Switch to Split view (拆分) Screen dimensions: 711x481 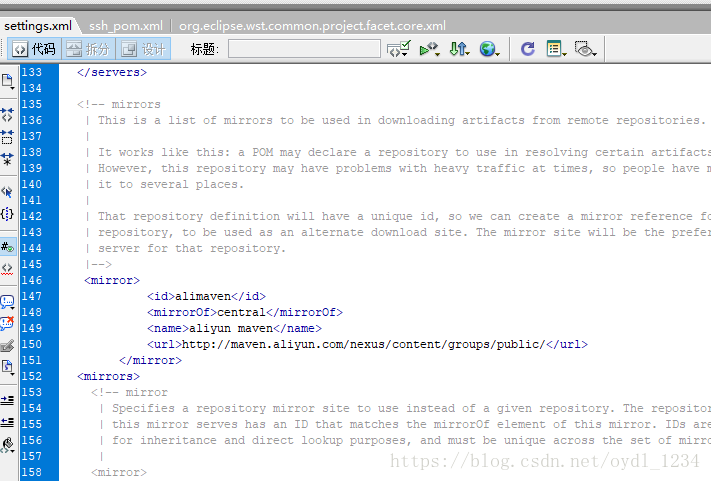pyautogui.click(x=88, y=49)
